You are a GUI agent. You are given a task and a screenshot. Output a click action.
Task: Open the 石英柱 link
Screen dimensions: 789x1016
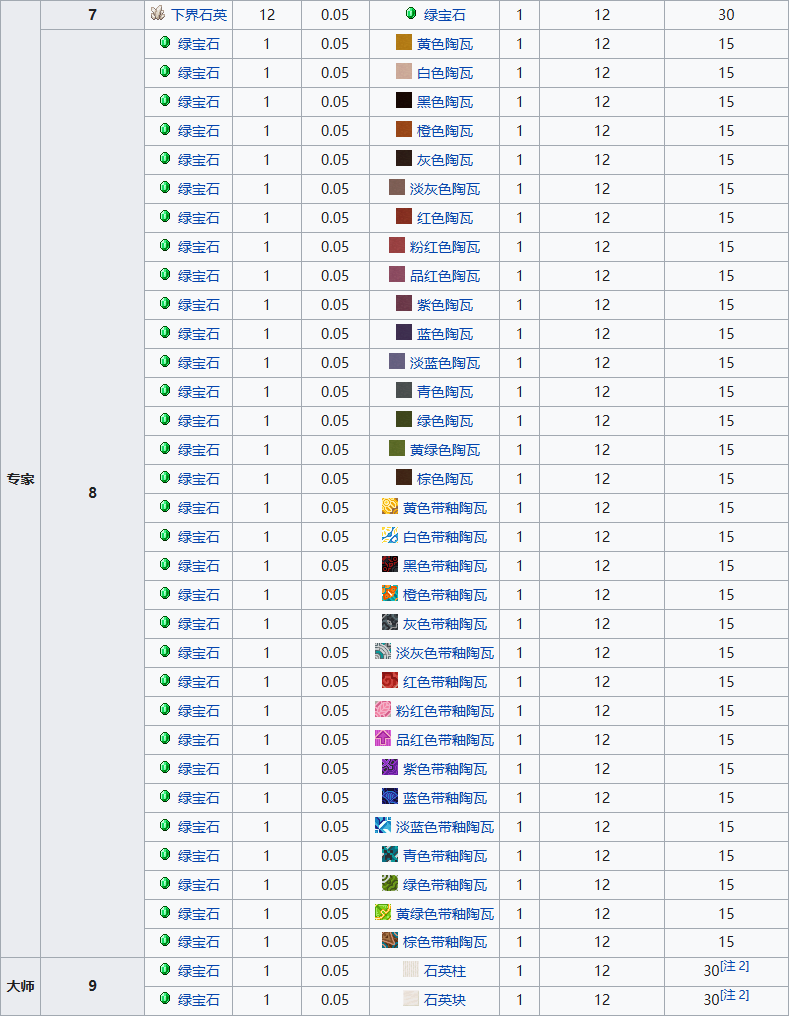point(445,971)
